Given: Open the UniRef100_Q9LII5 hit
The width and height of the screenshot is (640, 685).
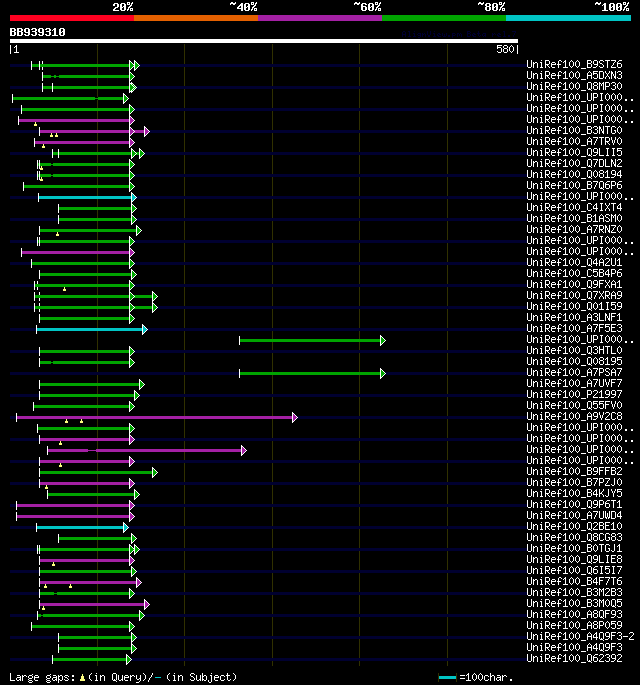Looking at the screenshot, I should (574, 152).
